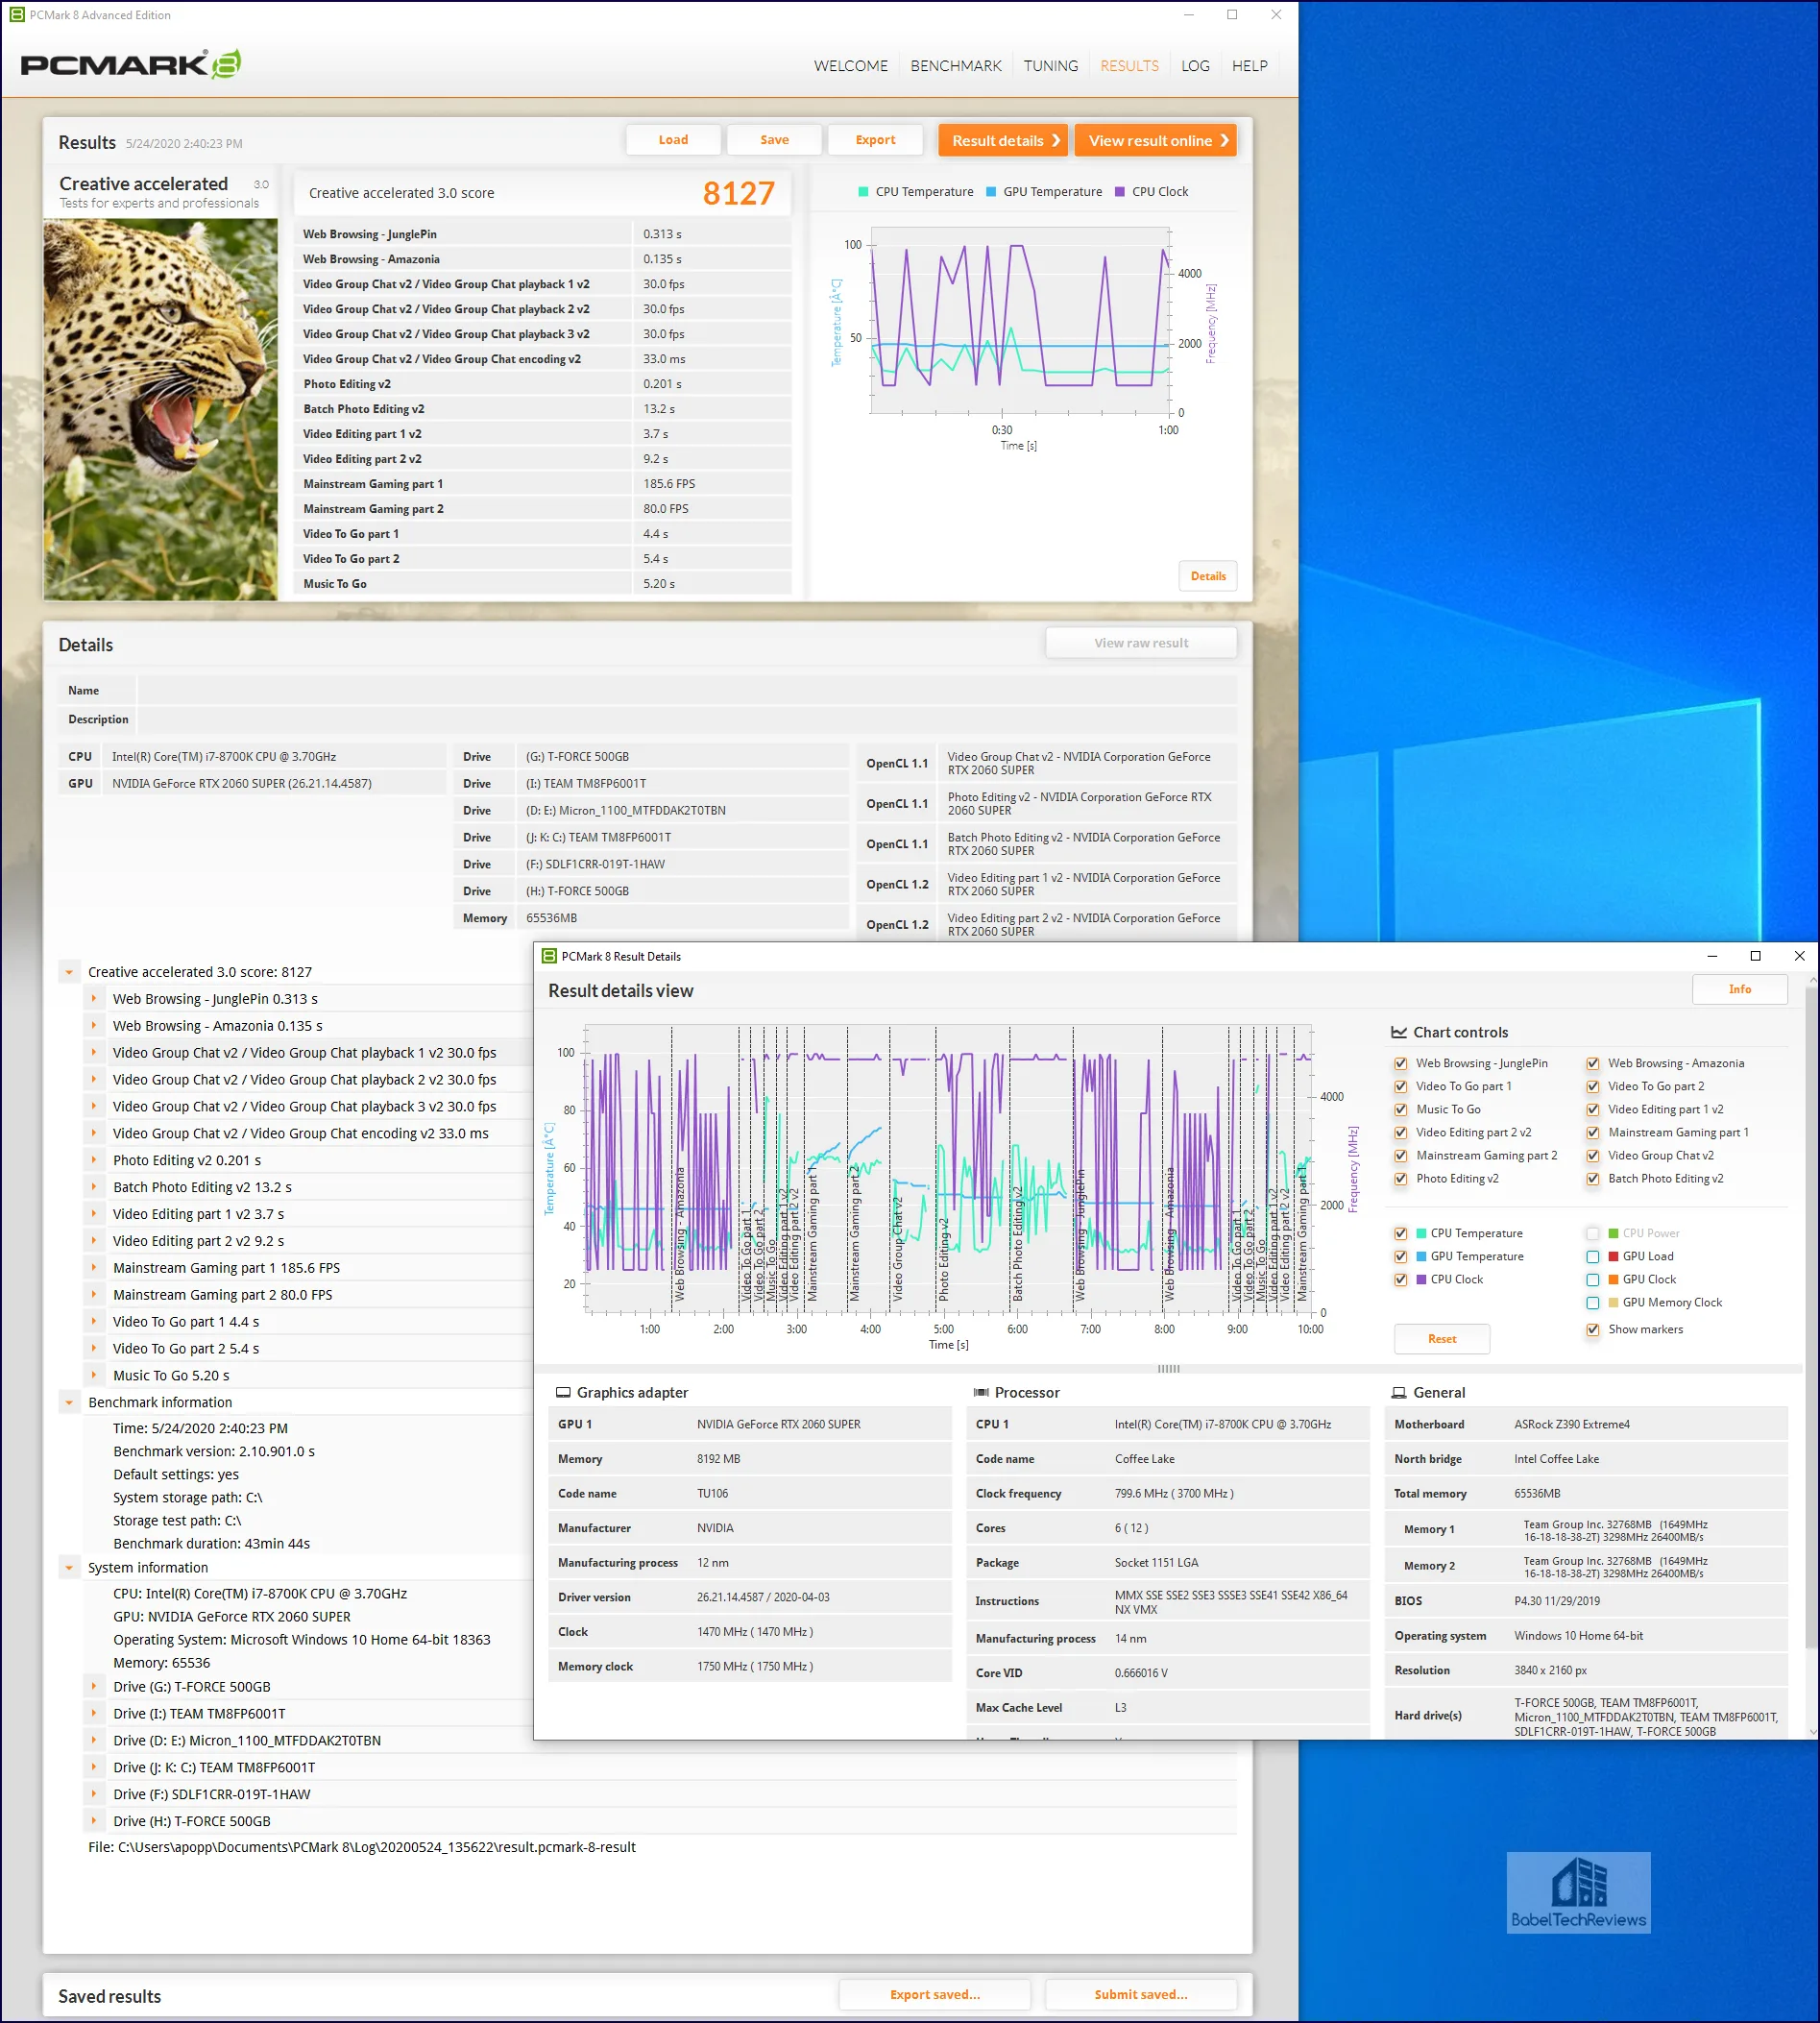1820x2023 pixels.
Task: Toggle Video To Go part 1 checkbox
Action: (1401, 1086)
